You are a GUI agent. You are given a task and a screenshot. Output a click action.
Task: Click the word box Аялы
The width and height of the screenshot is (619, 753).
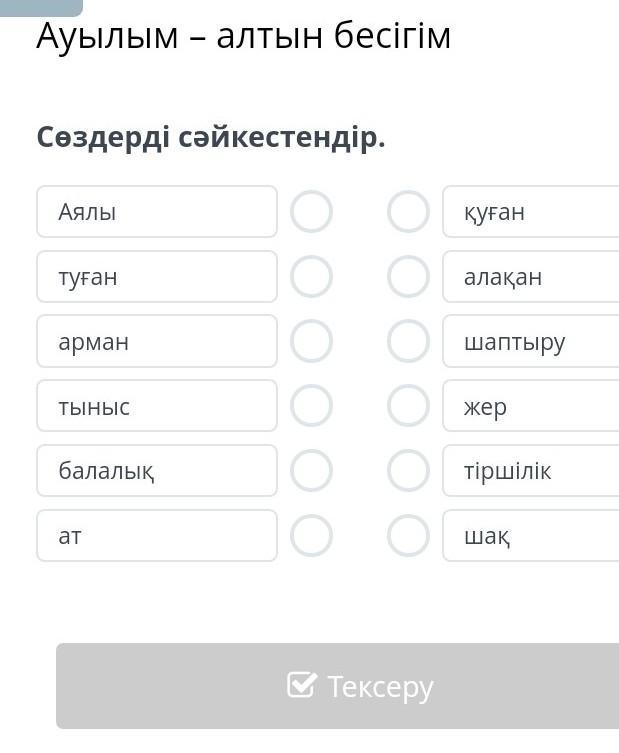coord(157,212)
